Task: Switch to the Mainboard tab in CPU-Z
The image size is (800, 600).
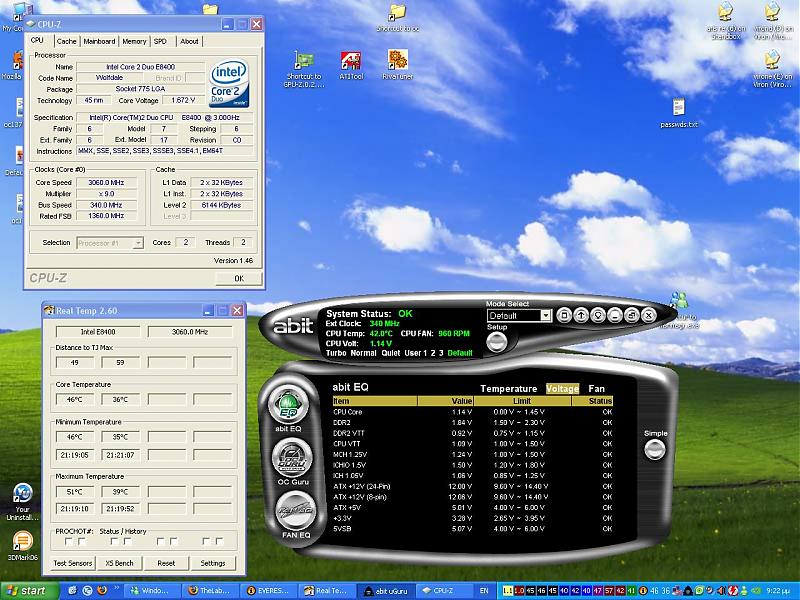Action: [x=99, y=41]
